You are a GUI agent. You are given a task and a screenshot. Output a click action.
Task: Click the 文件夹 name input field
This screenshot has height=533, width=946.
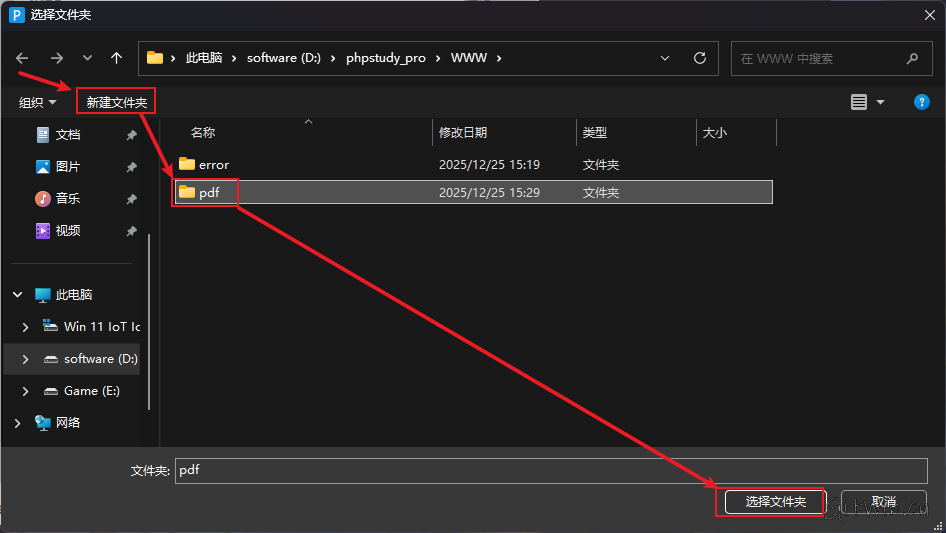pos(551,471)
